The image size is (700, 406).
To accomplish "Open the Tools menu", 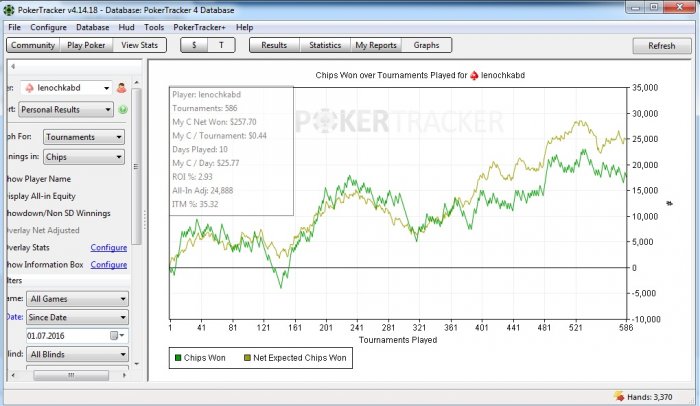I will 154,27.
